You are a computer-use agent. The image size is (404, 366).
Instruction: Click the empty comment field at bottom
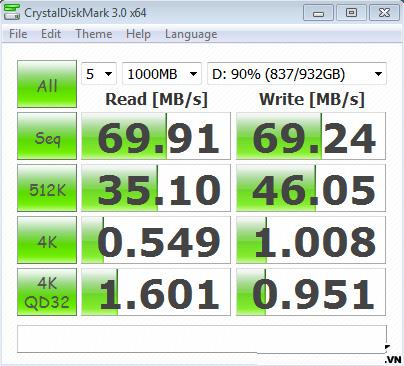(202, 339)
